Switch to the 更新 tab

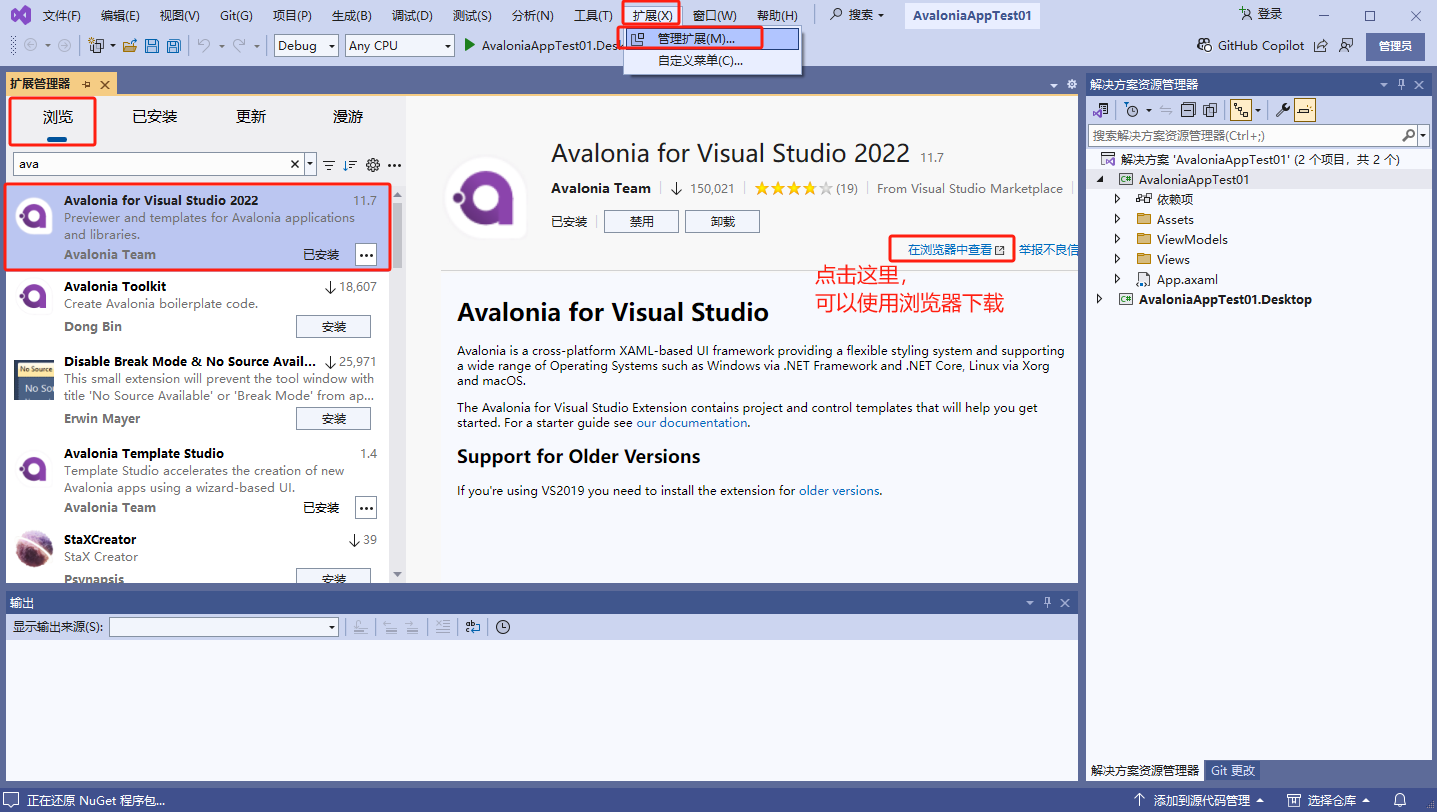tap(251, 117)
